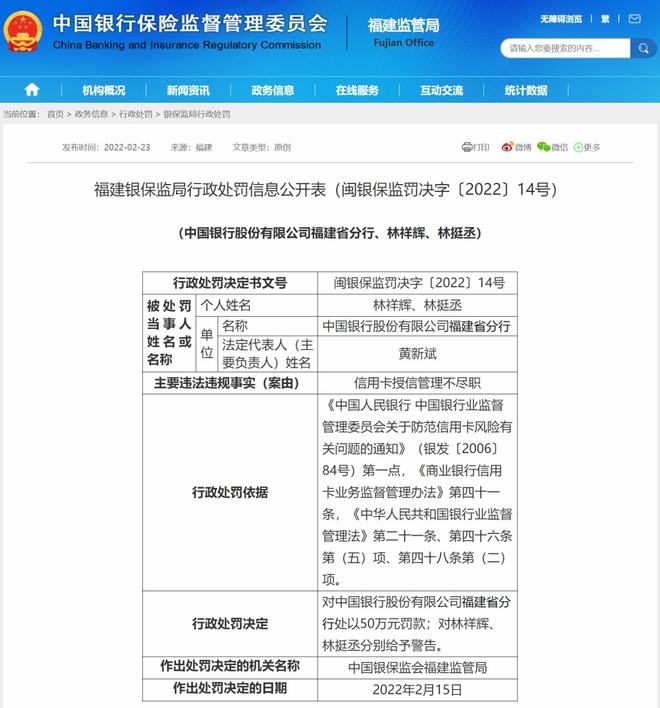The height and width of the screenshot is (708, 660).
Task: Click cell 中国银行股份有限公司福建省分行
Action: tap(416, 326)
